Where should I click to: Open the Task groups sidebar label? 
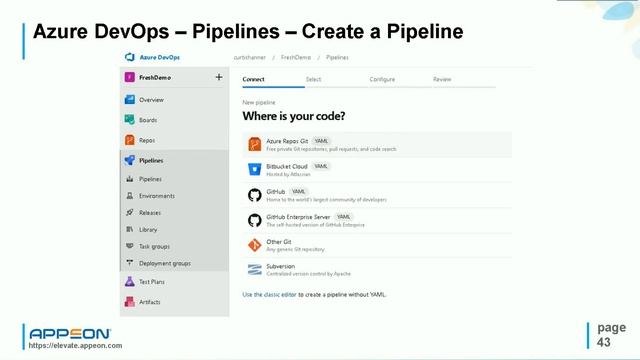coord(154,247)
